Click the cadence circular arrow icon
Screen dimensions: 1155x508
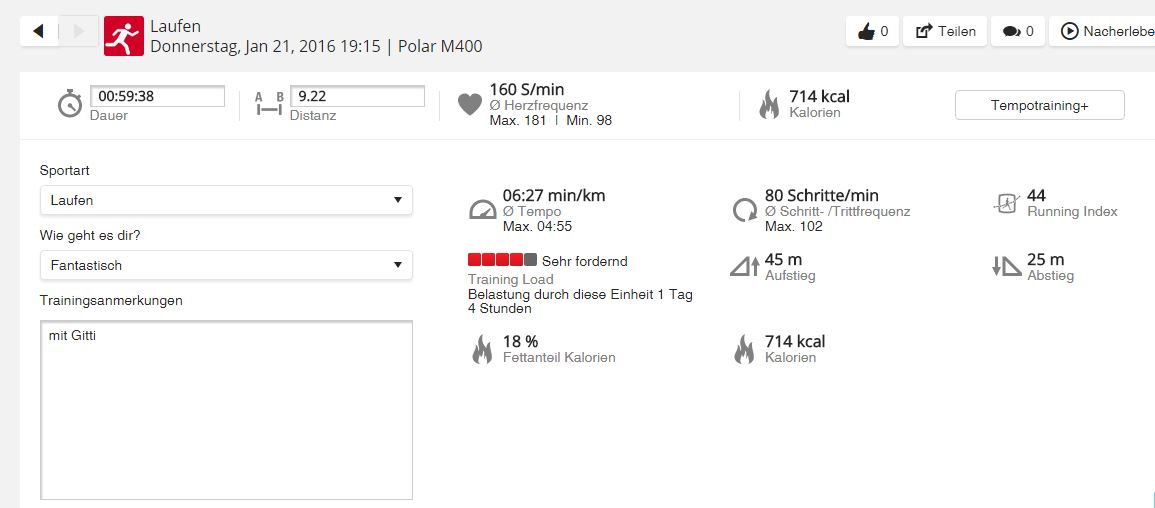click(745, 210)
